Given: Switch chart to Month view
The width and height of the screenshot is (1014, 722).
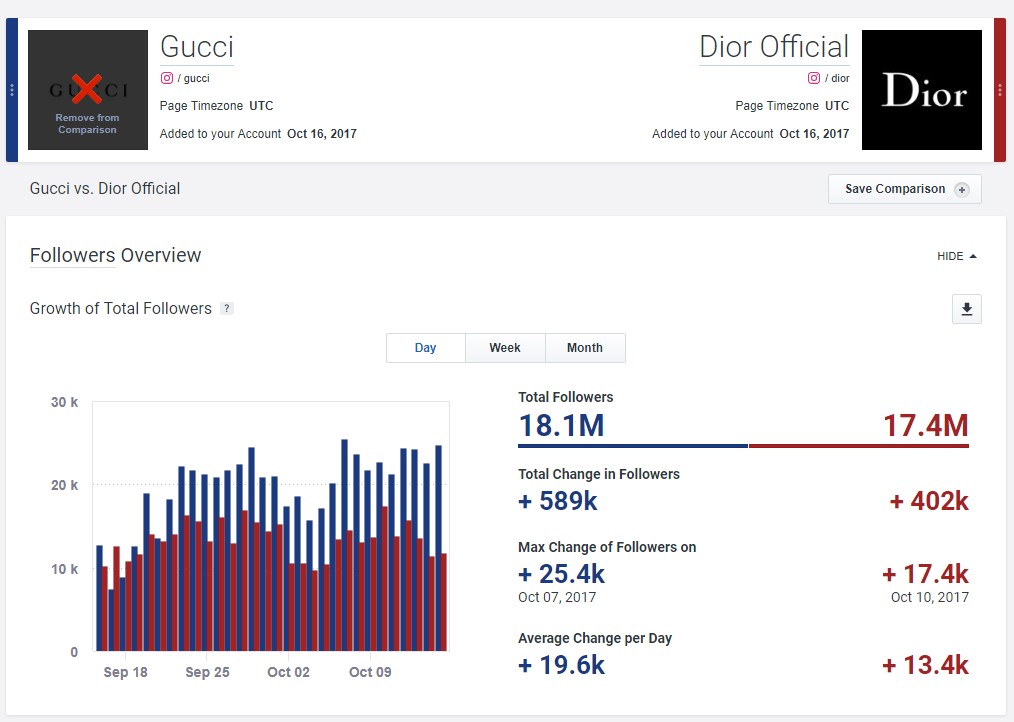Looking at the screenshot, I should (x=585, y=348).
